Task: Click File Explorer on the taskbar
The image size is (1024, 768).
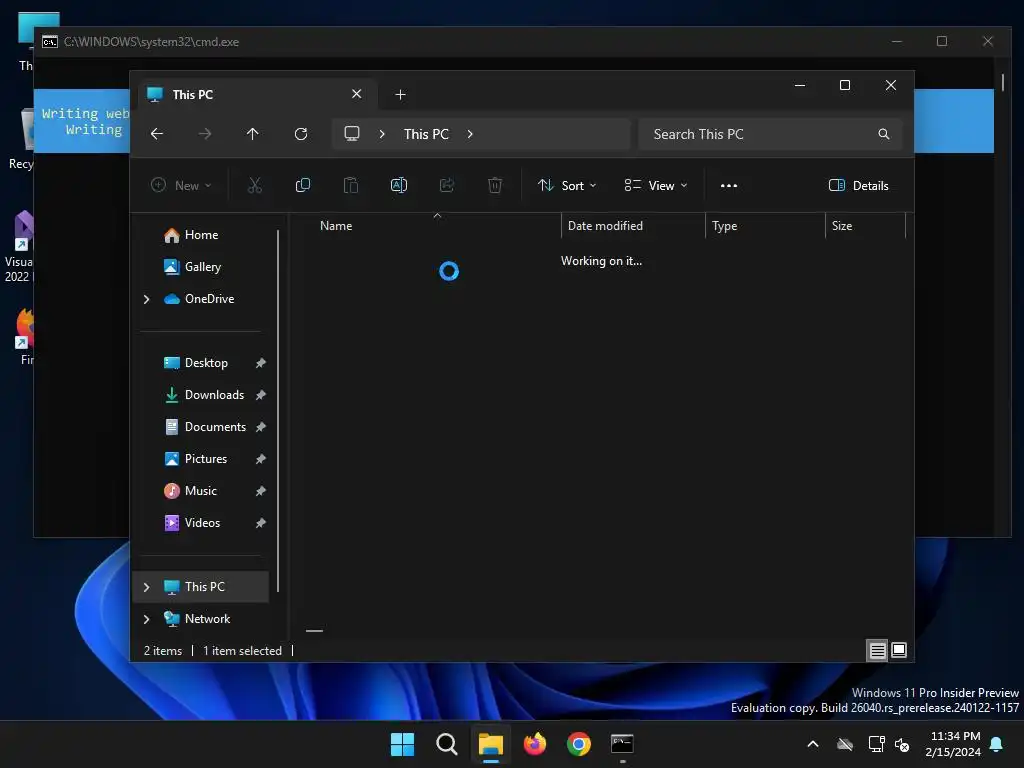Action: pyautogui.click(x=490, y=744)
